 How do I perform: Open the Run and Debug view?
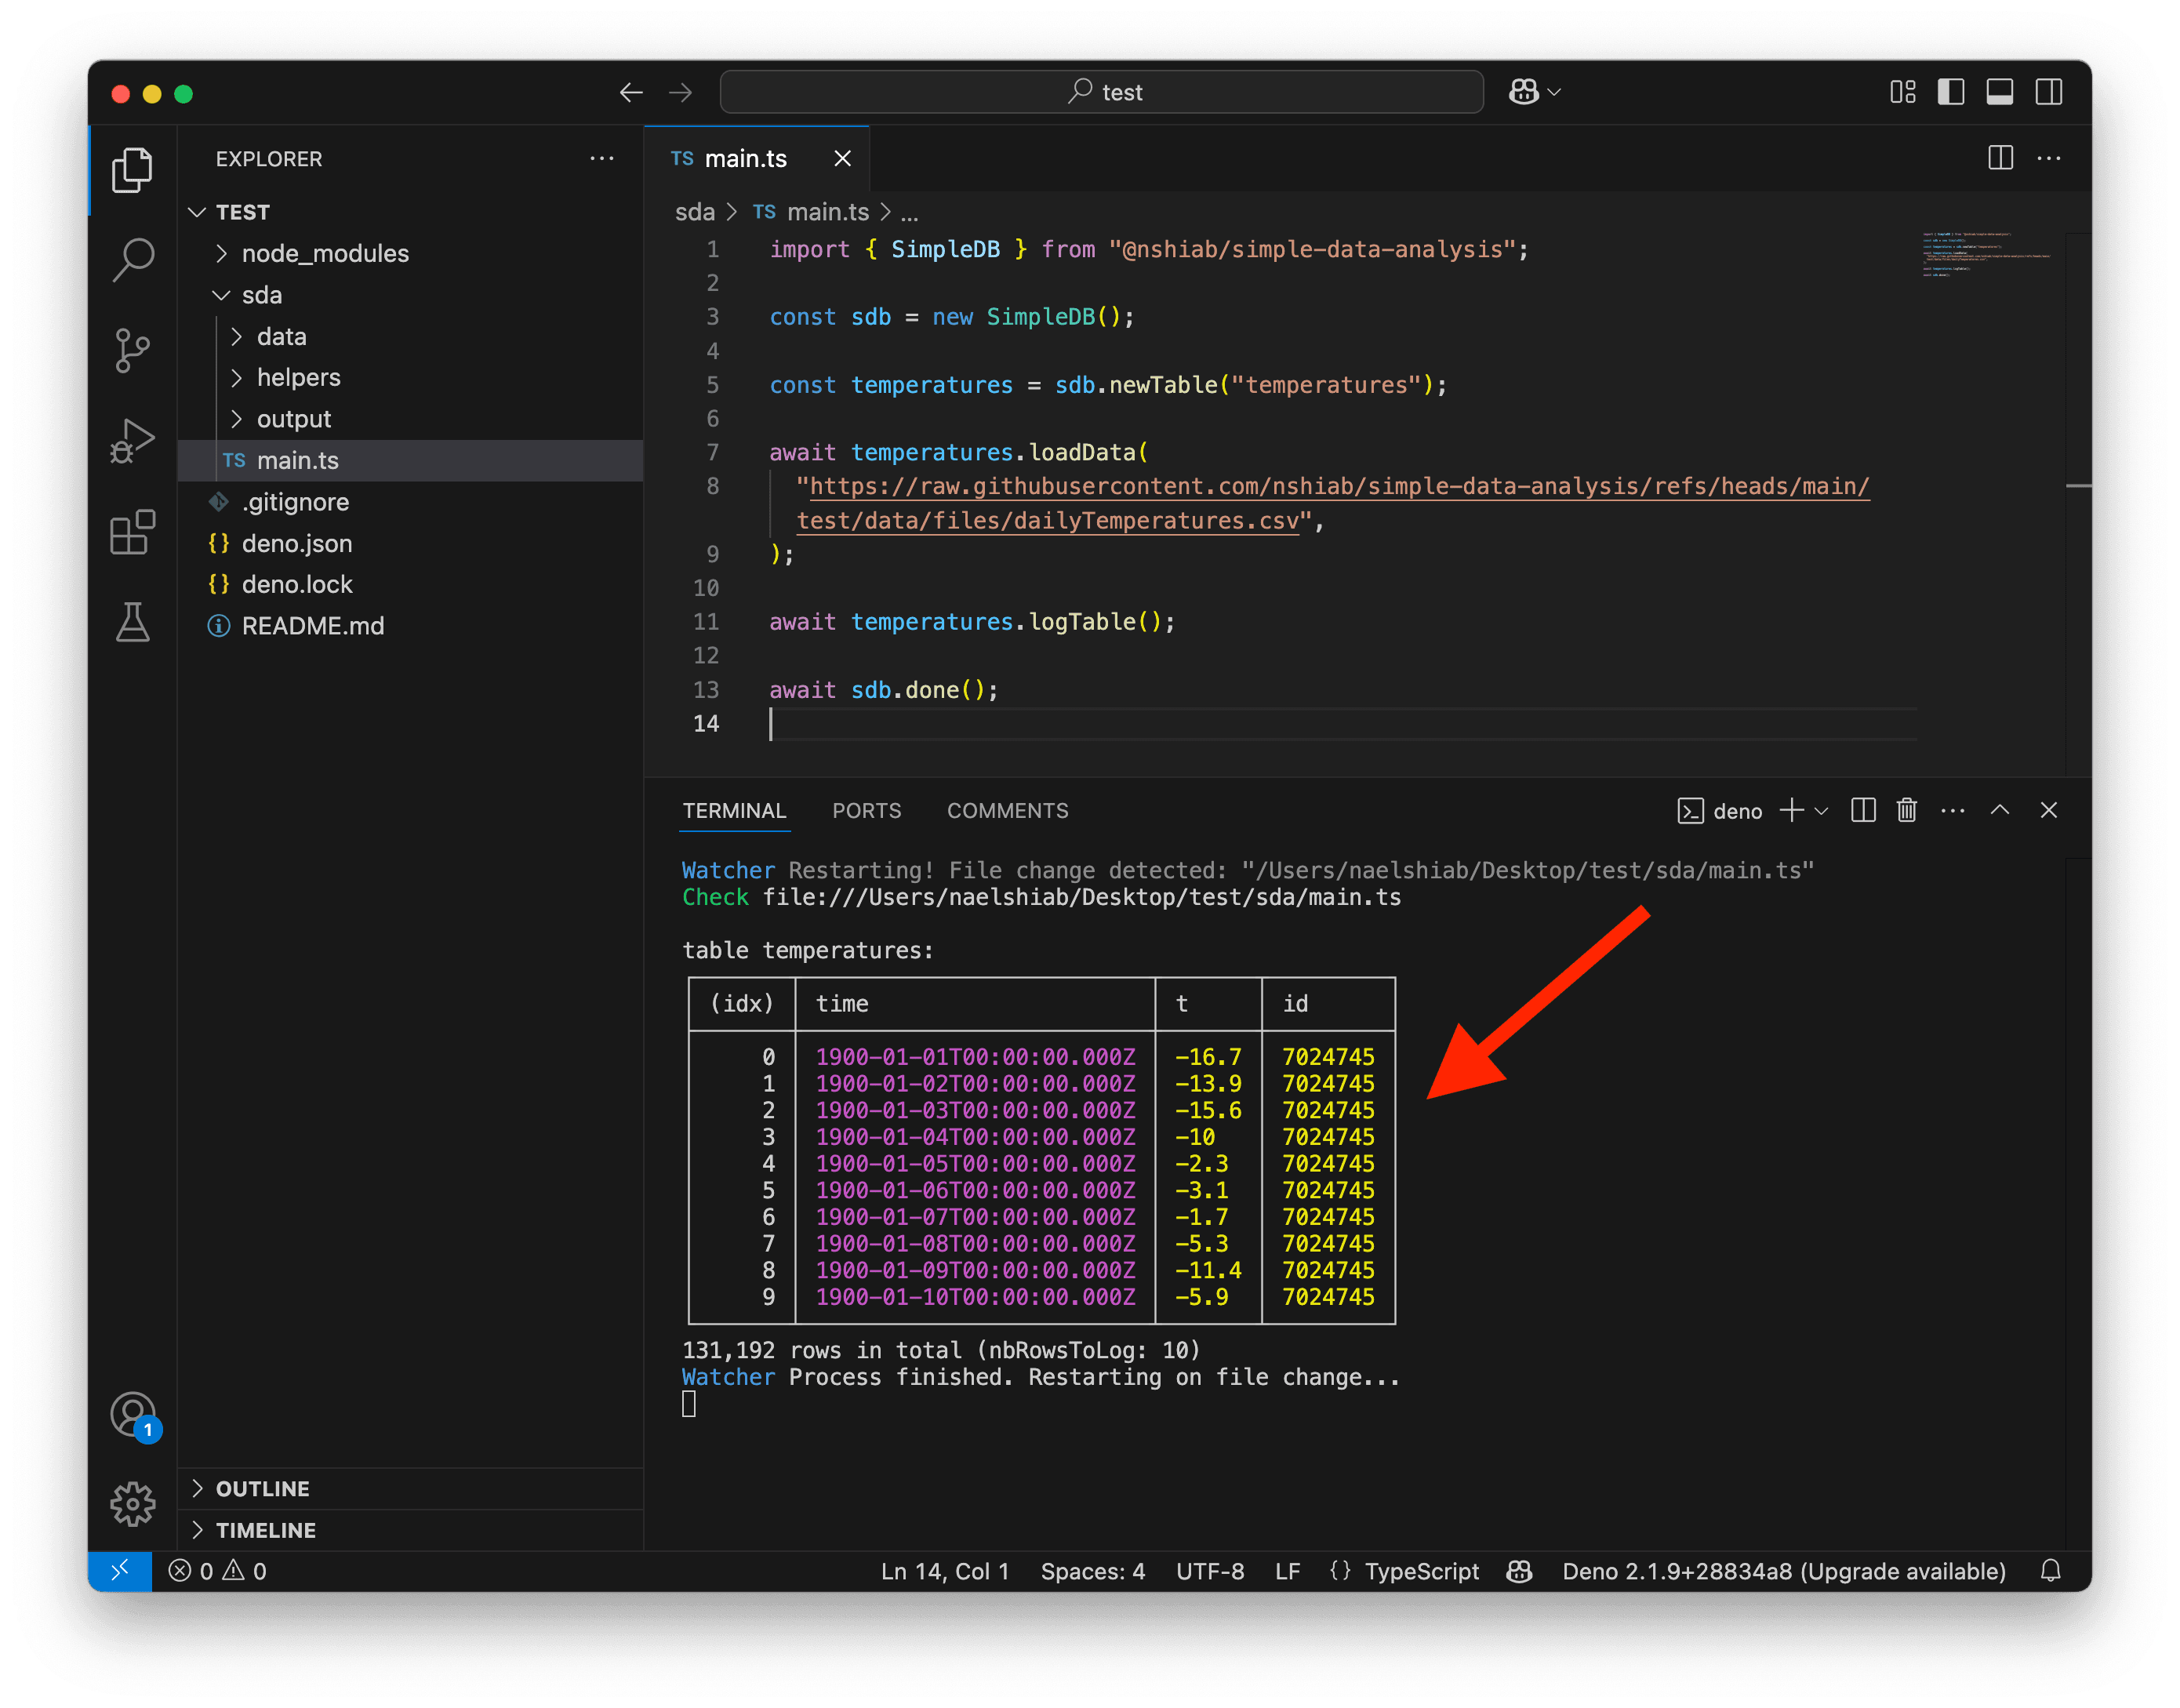coord(132,440)
